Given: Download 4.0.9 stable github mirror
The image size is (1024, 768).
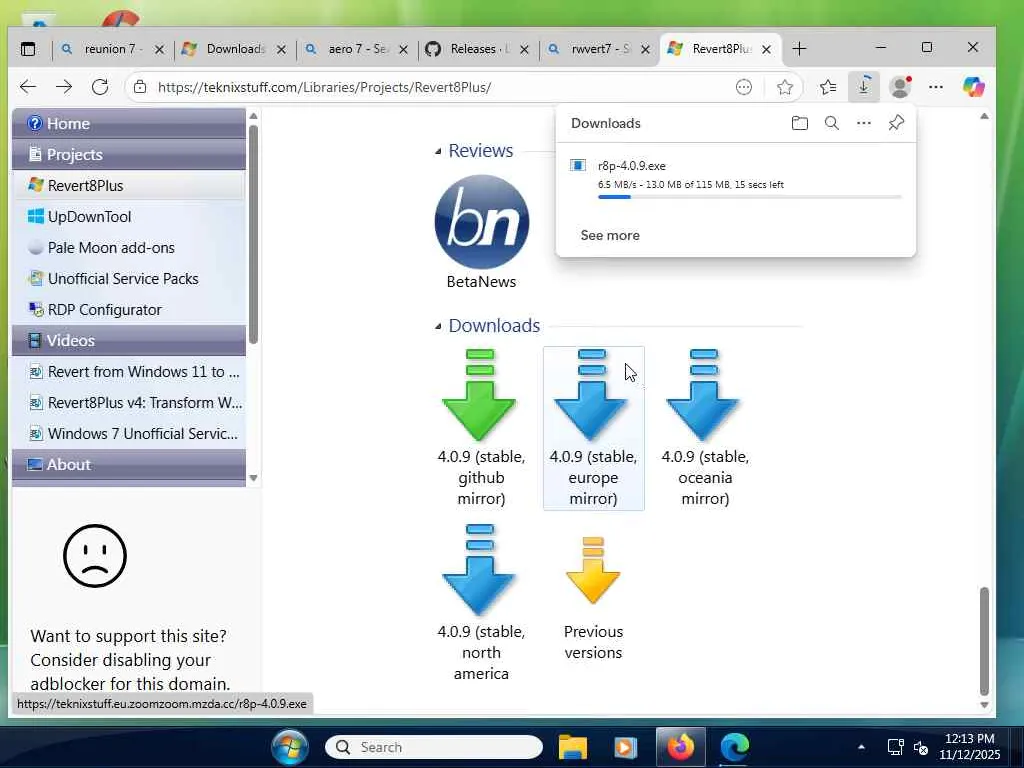Looking at the screenshot, I should point(481,428).
